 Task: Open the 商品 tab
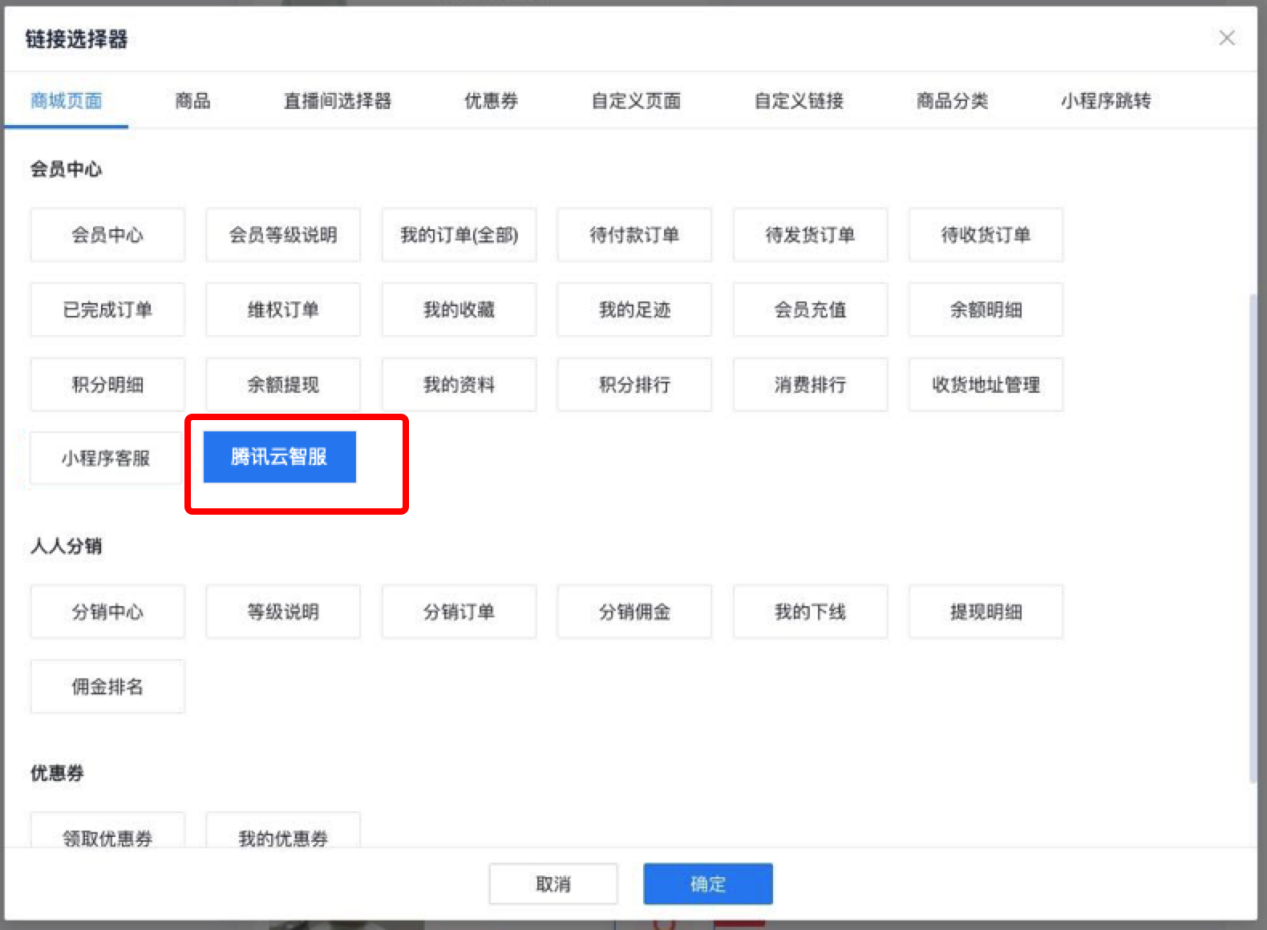click(192, 101)
